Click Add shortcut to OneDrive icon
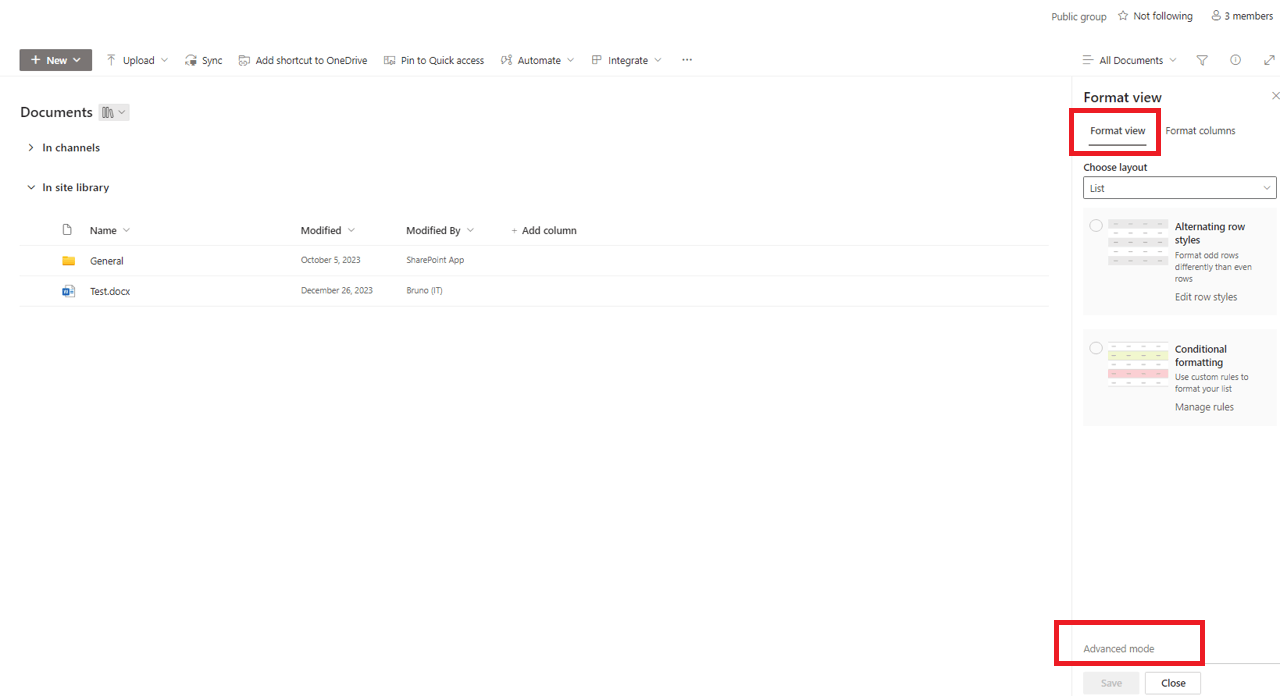 coord(244,60)
